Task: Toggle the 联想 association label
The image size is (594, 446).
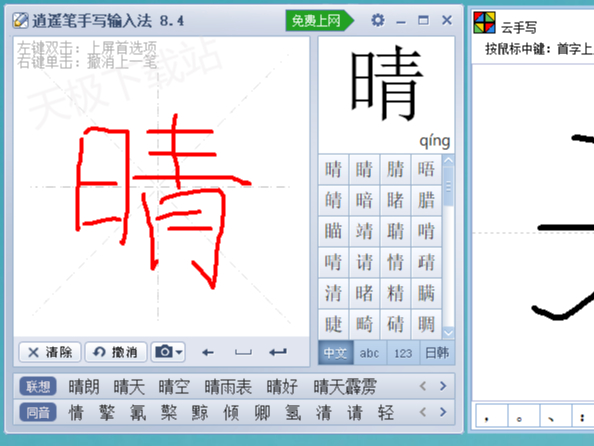Action: click(38, 387)
